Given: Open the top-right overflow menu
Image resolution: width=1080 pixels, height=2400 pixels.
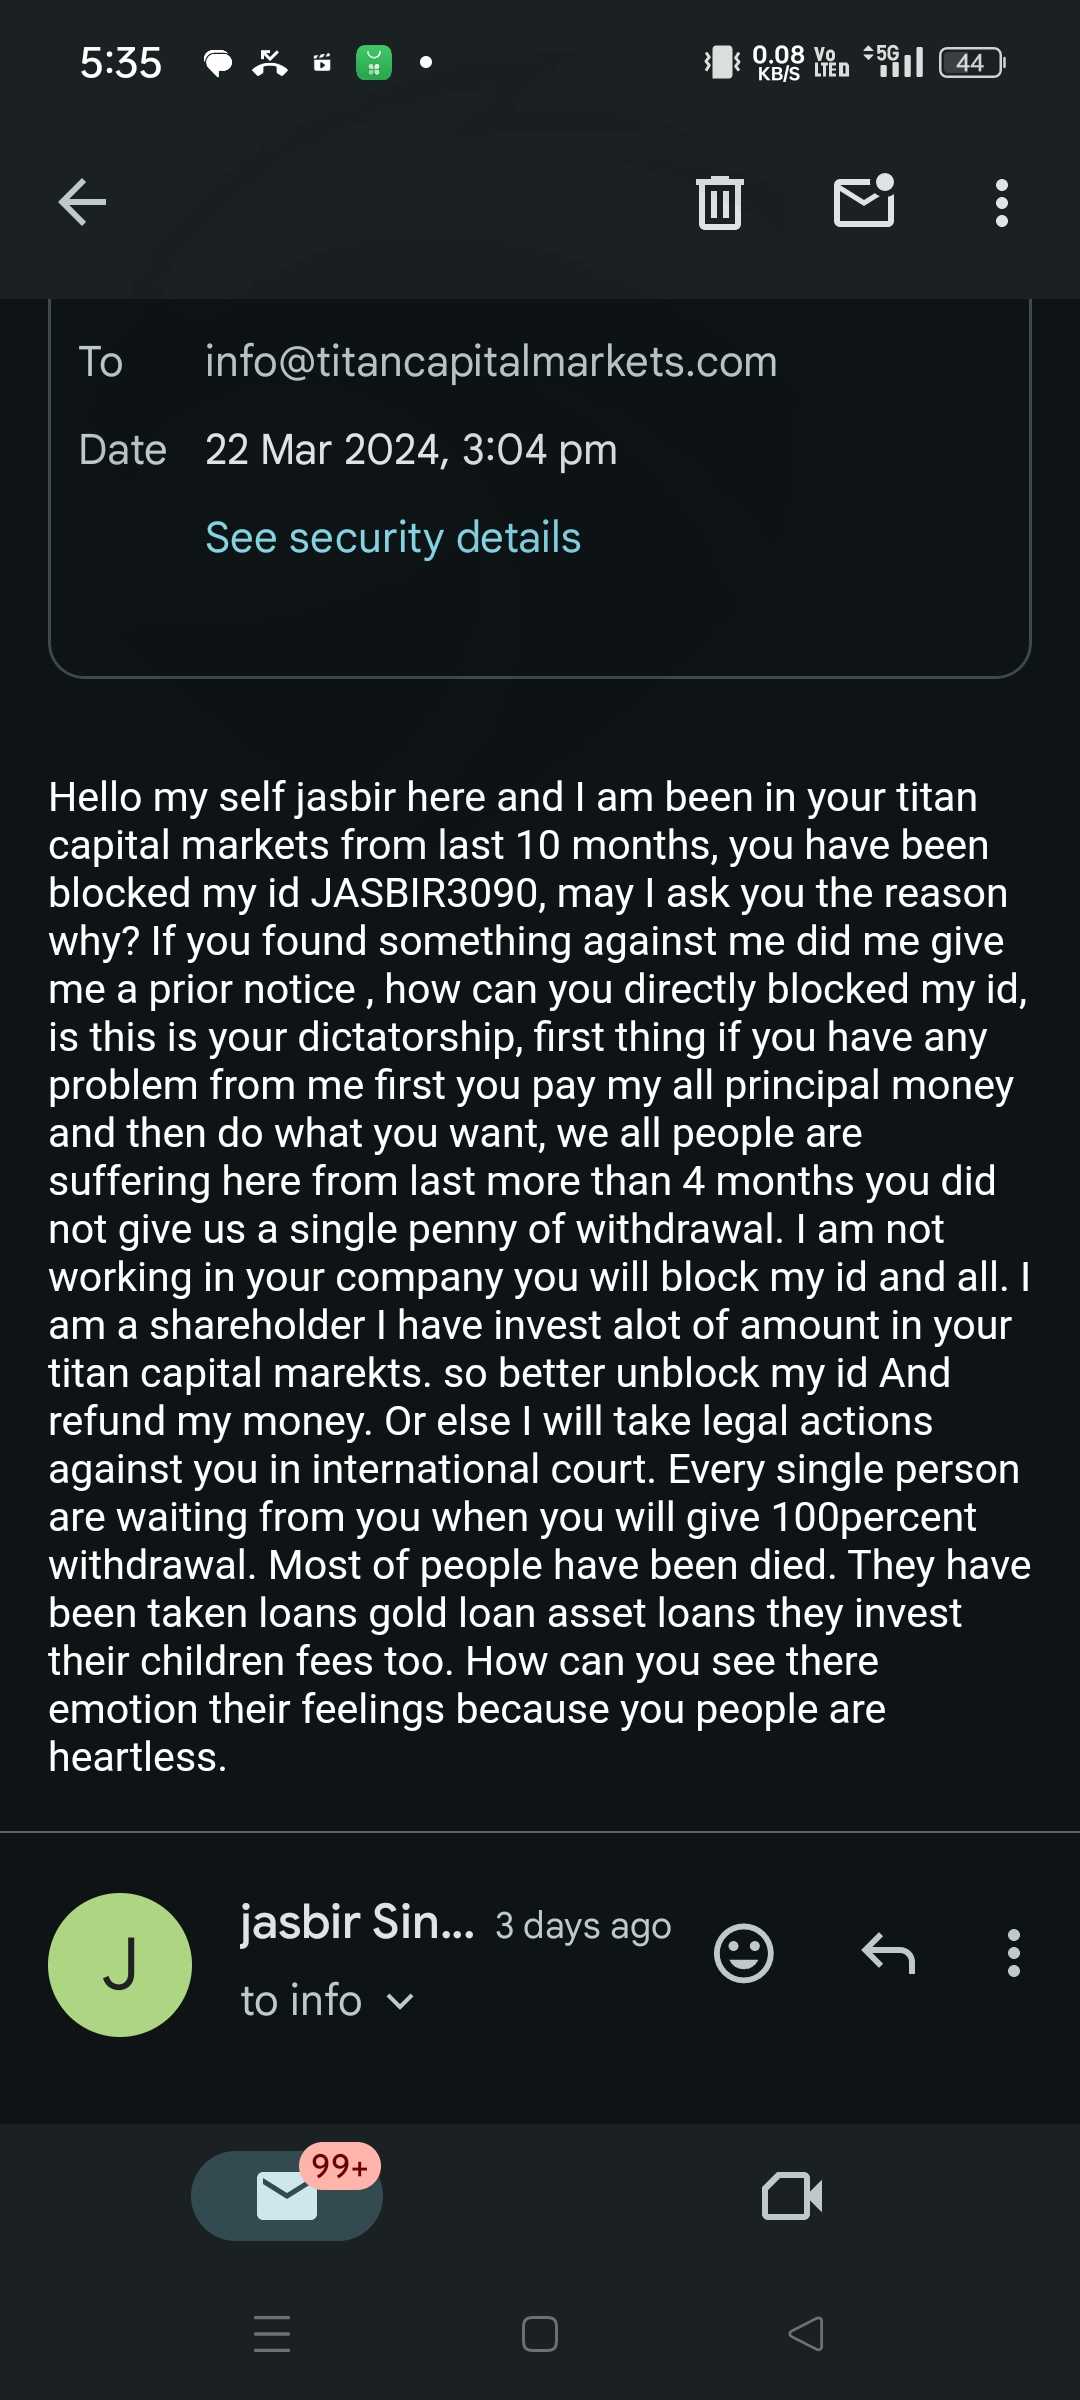Looking at the screenshot, I should click(x=1001, y=203).
